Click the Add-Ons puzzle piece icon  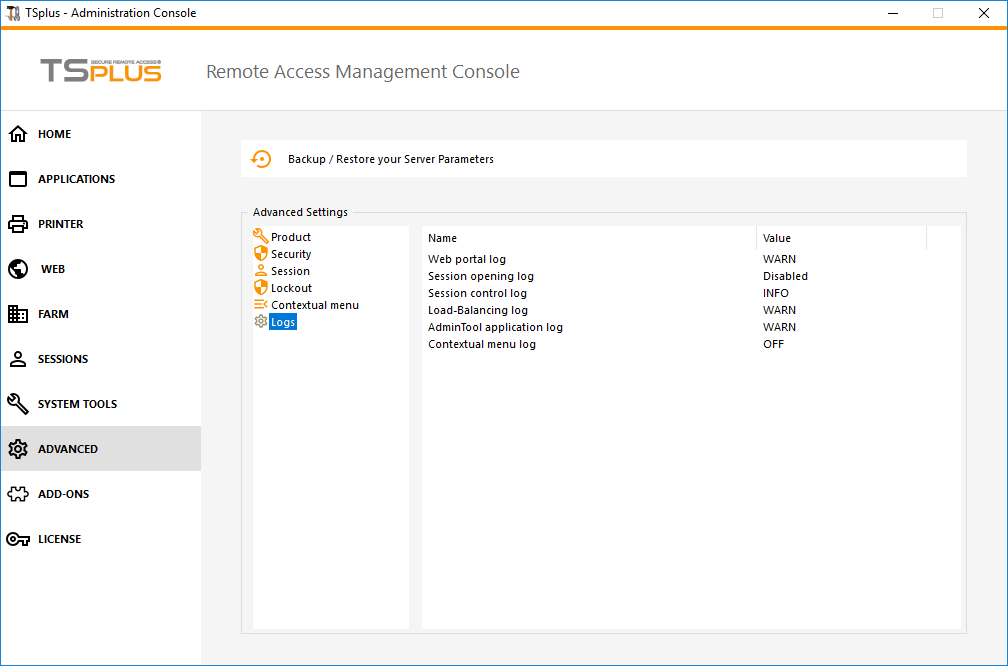[x=18, y=494]
